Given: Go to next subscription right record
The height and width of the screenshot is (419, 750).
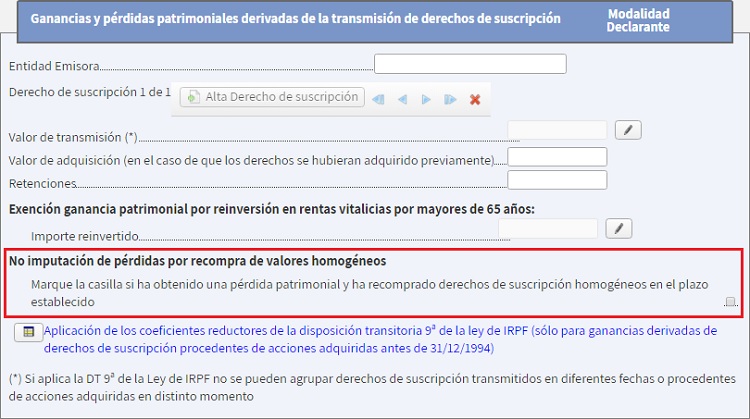Looking at the screenshot, I should (x=426, y=99).
